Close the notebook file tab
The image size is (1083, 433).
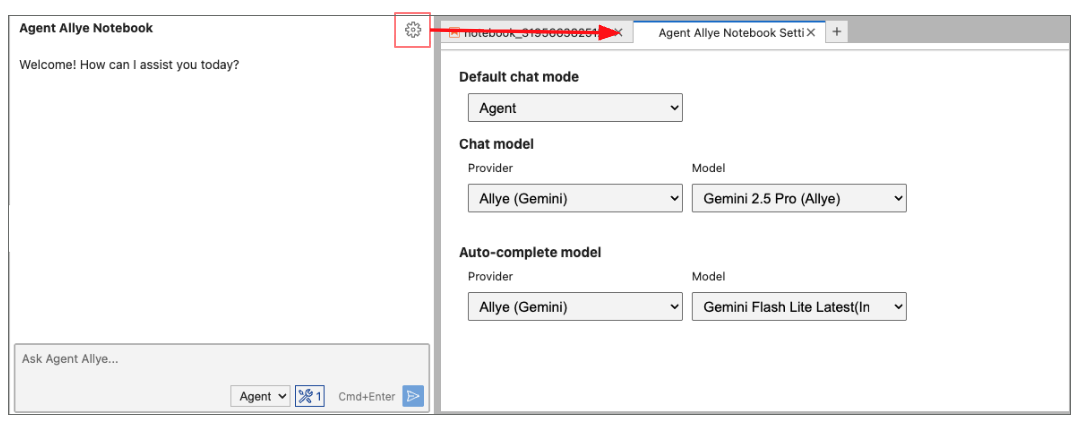[x=618, y=32]
